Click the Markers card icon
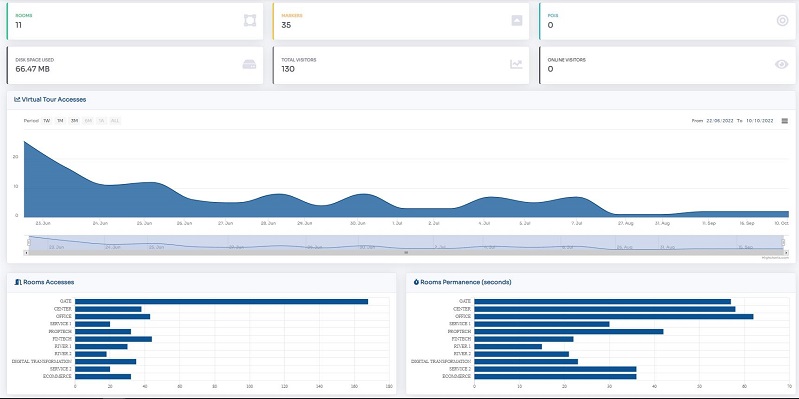Viewport: 799px width, 399px height. click(517, 20)
